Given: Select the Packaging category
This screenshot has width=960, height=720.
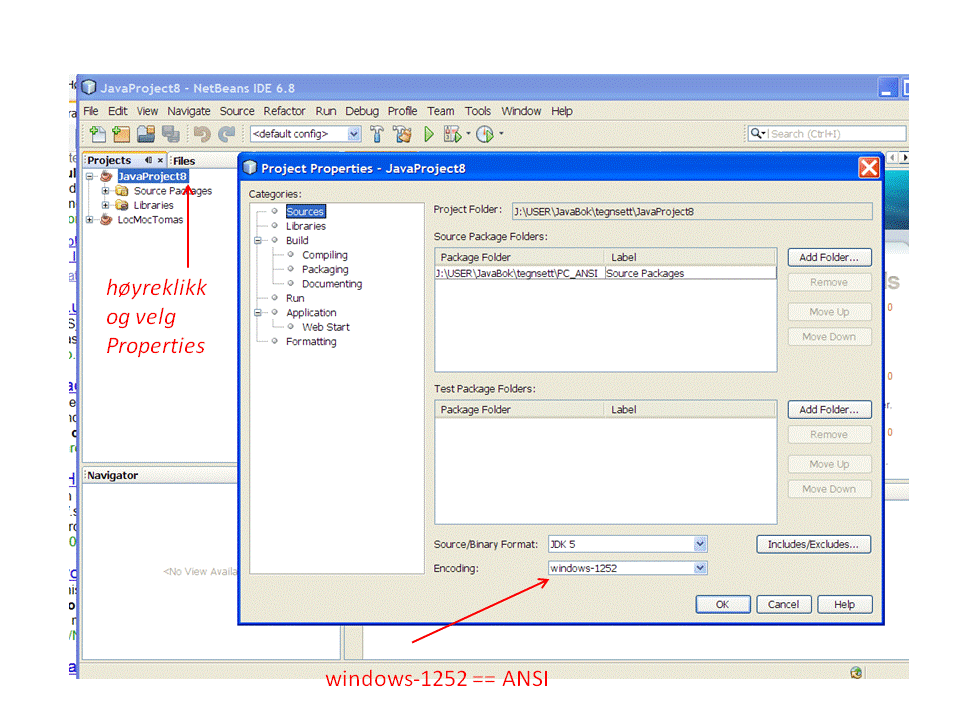Looking at the screenshot, I should 325,269.
